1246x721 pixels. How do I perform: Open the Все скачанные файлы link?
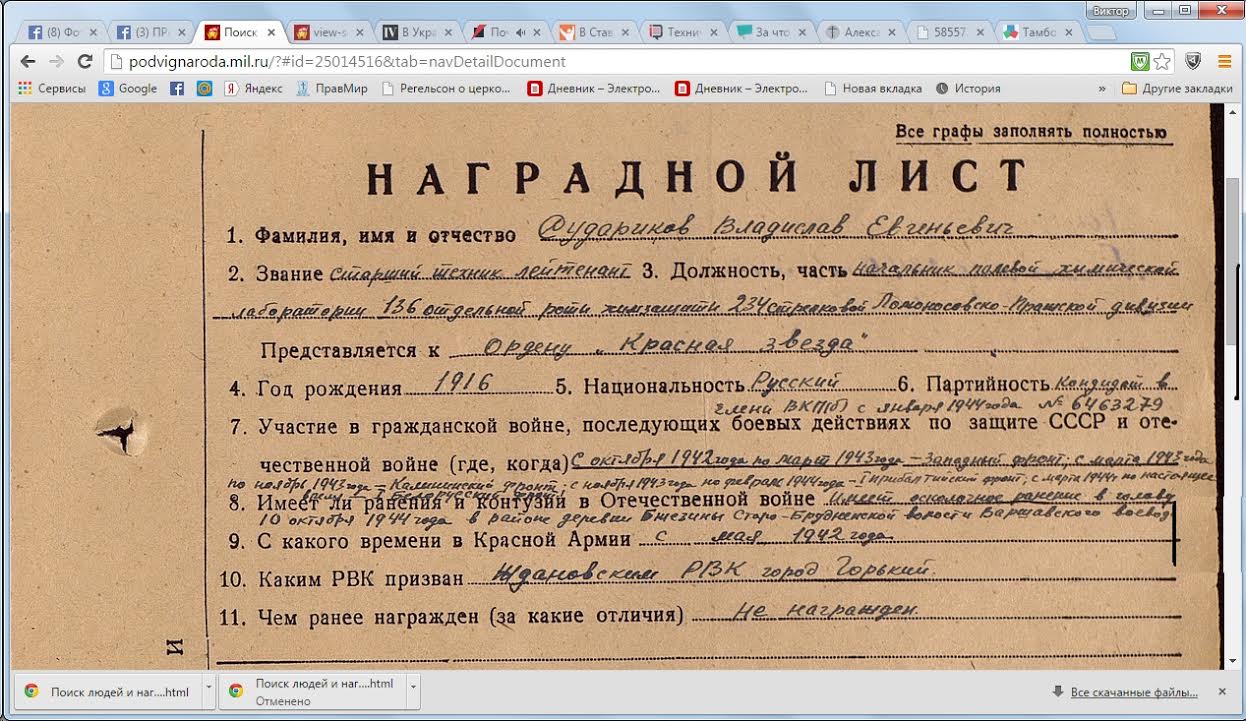(x=1133, y=692)
